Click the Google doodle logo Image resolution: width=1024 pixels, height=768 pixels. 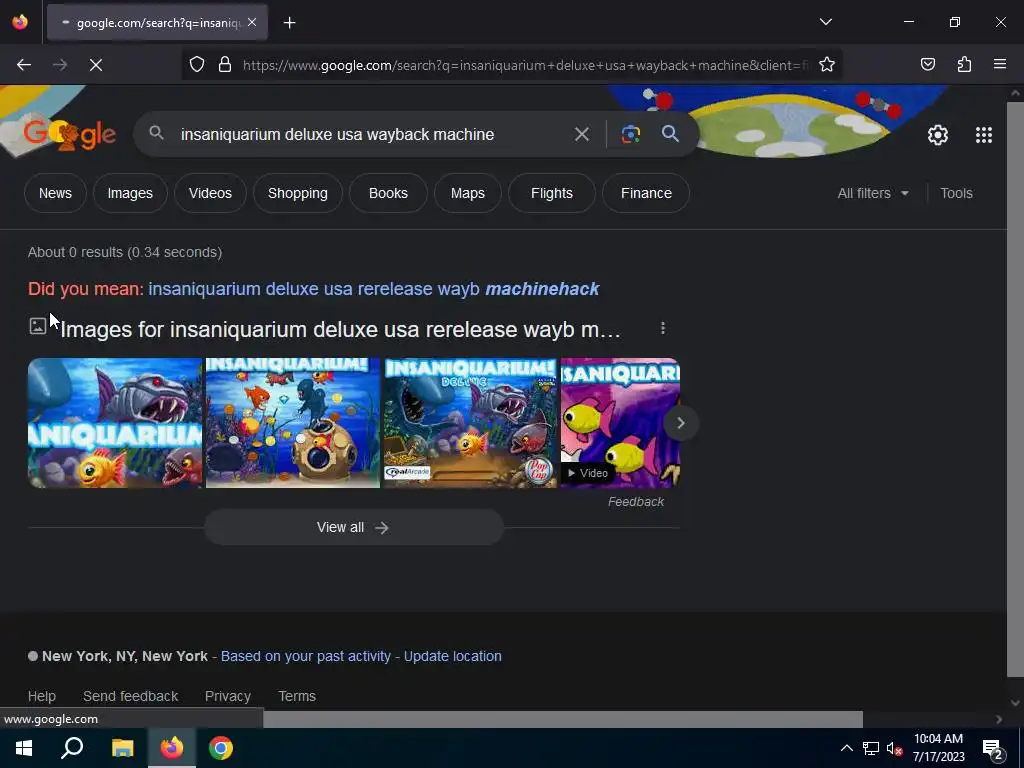(x=69, y=134)
